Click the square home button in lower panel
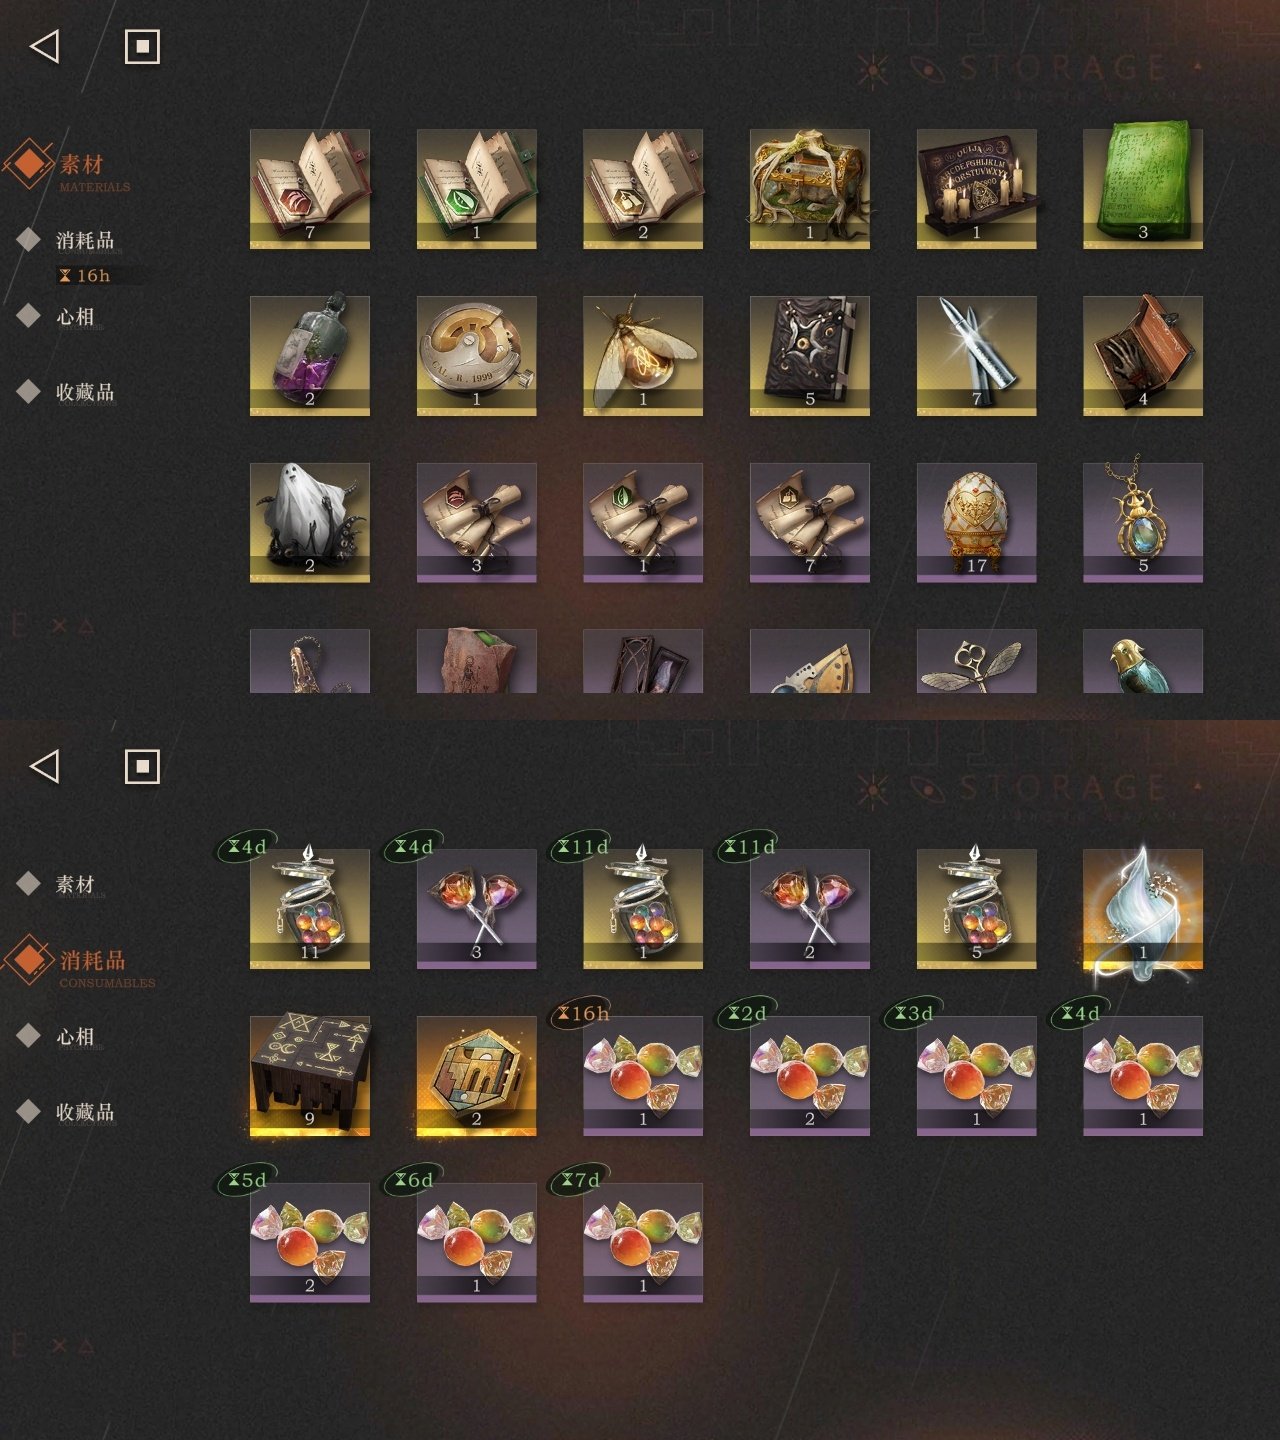Viewport: 1280px width, 1440px height. point(142,767)
